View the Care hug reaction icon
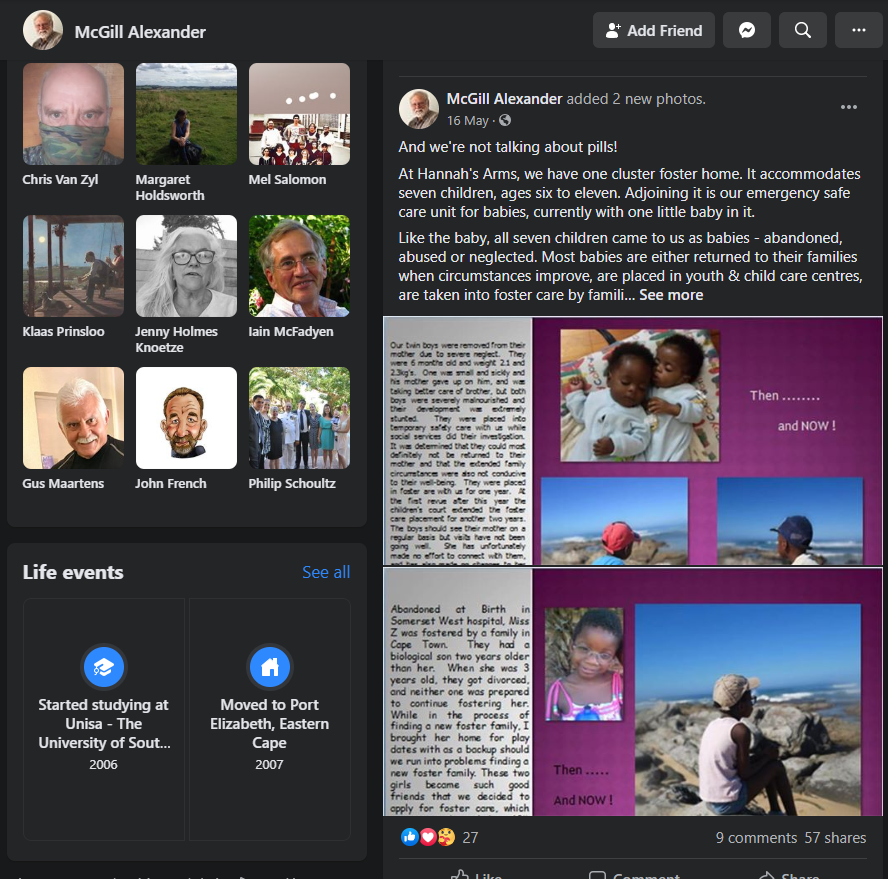Screen dimensions: 888x879 tap(446, 837)
